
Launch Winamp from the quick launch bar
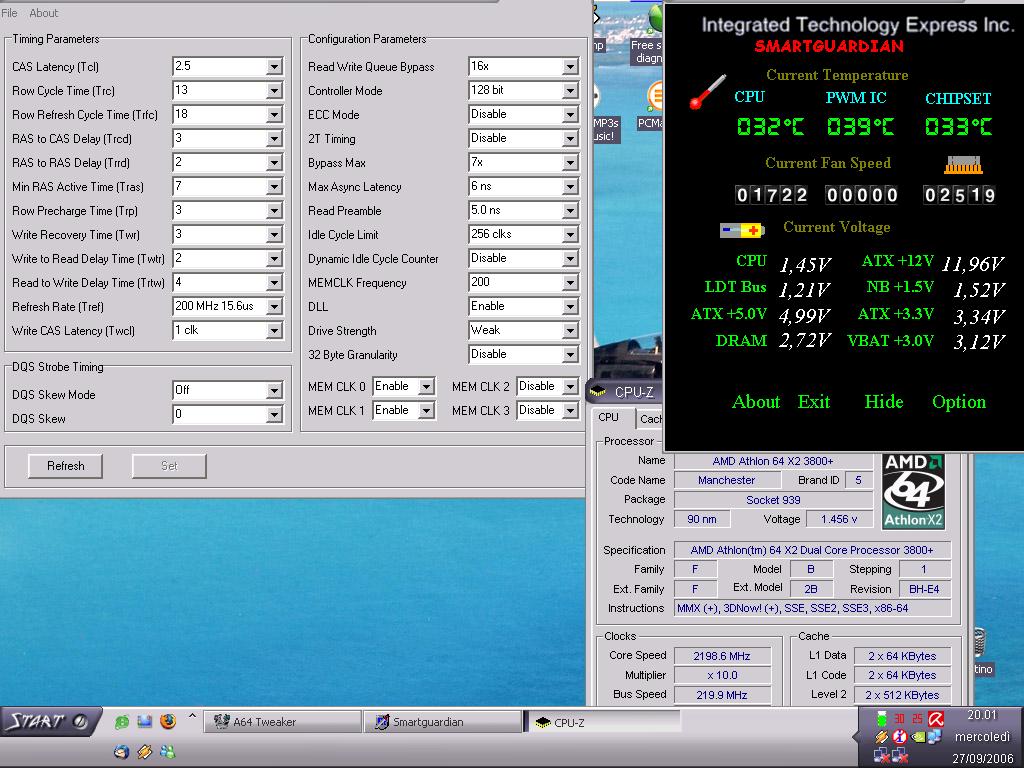coord(145,752)
